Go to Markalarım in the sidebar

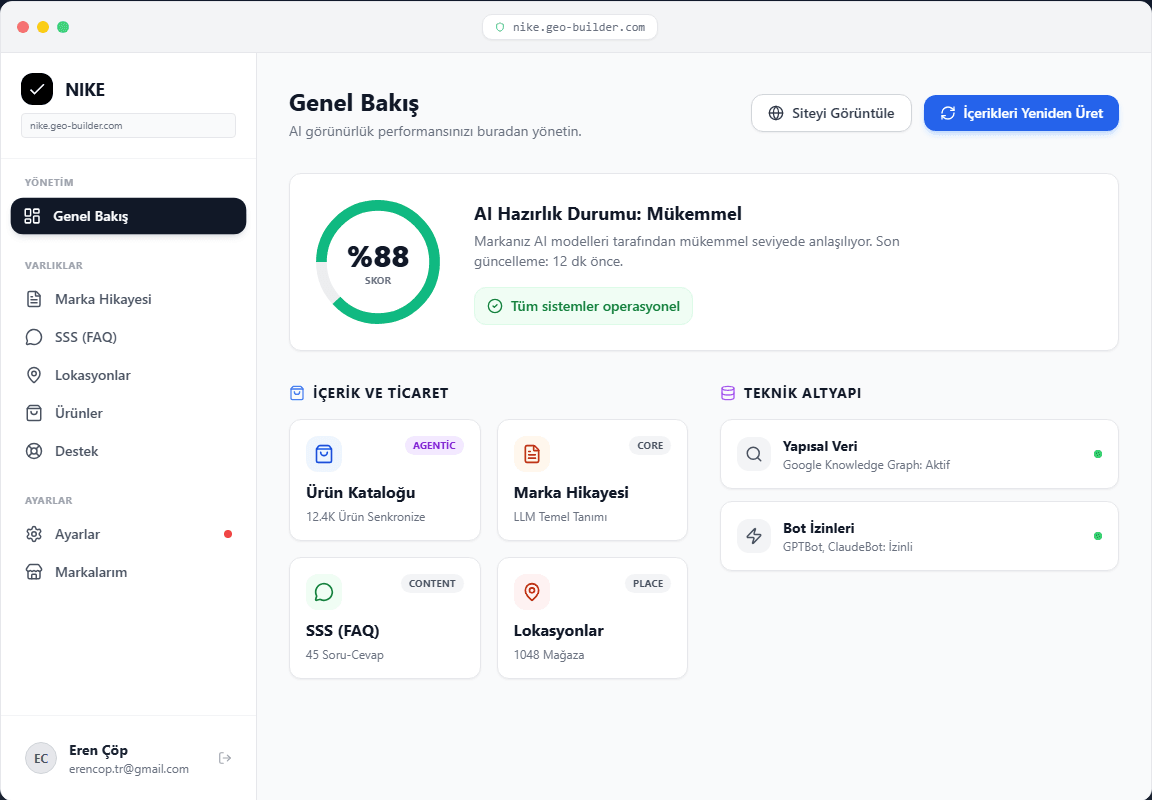129,572
